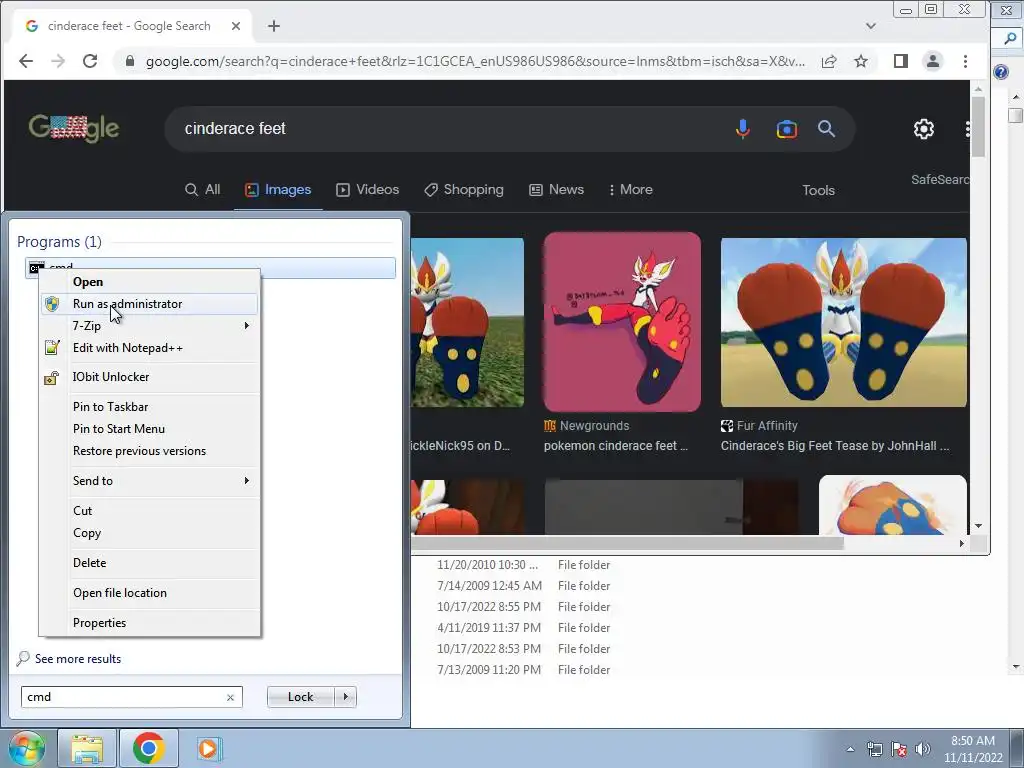
Task: Click Chrome page horizontal scrollbar
Action: [x=627, y=543]
